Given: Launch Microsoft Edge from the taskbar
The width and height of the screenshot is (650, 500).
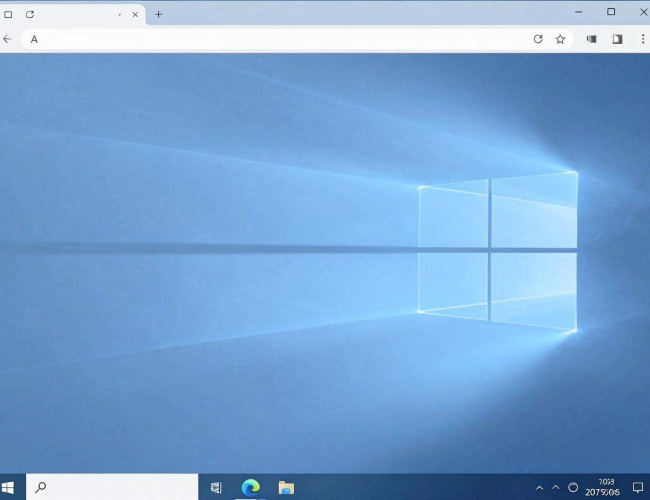Looking at the screenshot, I should (x=251, y=488).
